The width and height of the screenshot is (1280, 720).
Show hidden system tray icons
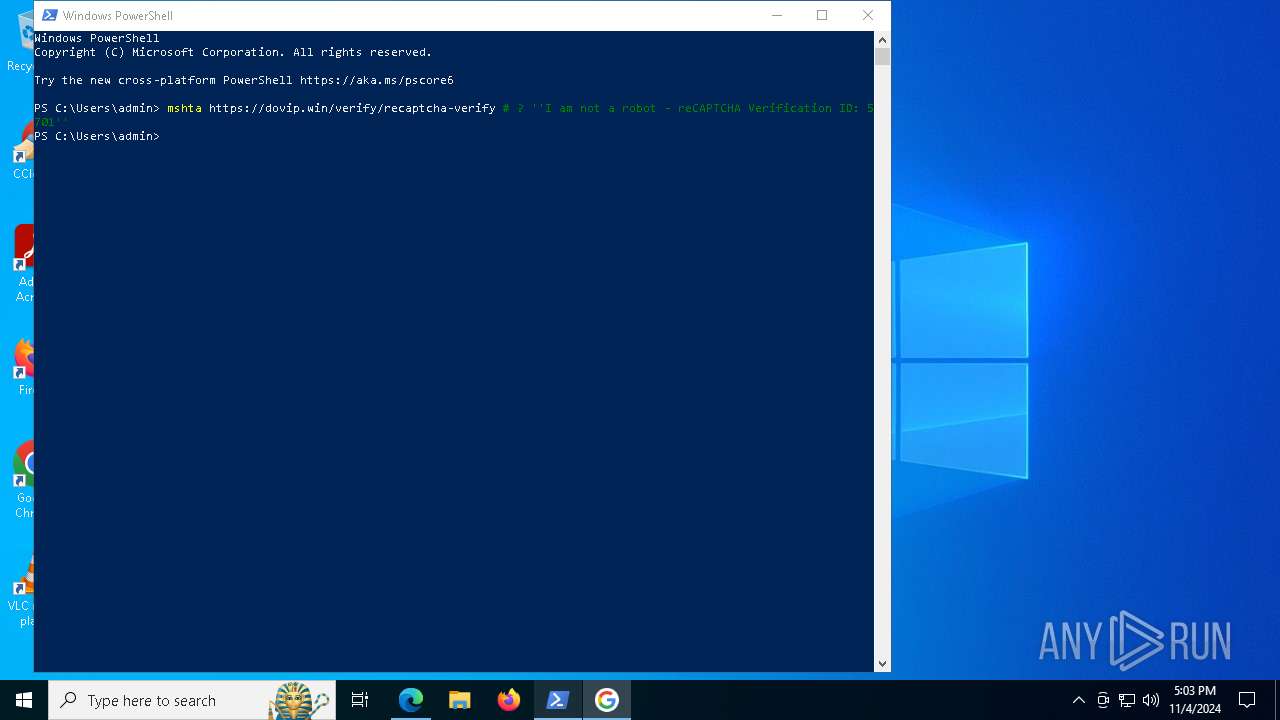(x=1078, y=700)
